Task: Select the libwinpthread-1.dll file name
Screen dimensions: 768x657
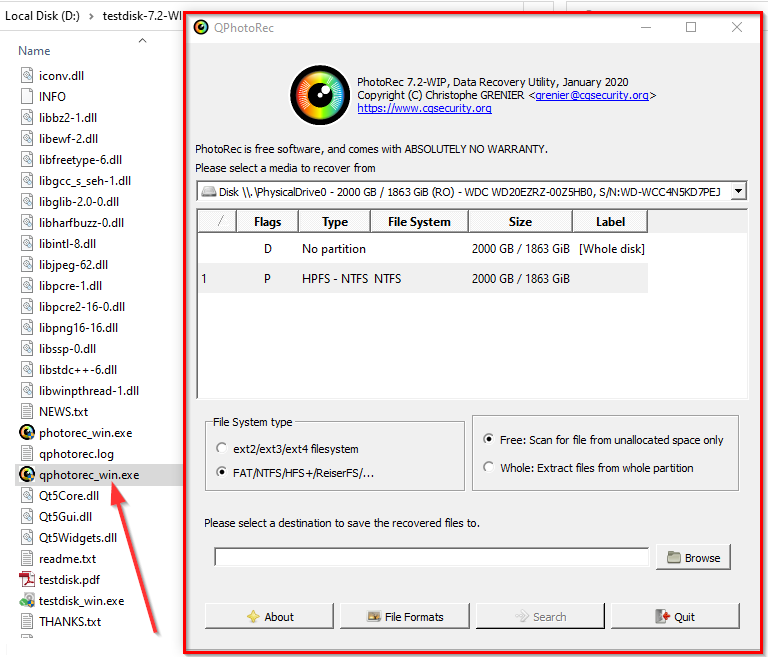Action: point(89,391)
